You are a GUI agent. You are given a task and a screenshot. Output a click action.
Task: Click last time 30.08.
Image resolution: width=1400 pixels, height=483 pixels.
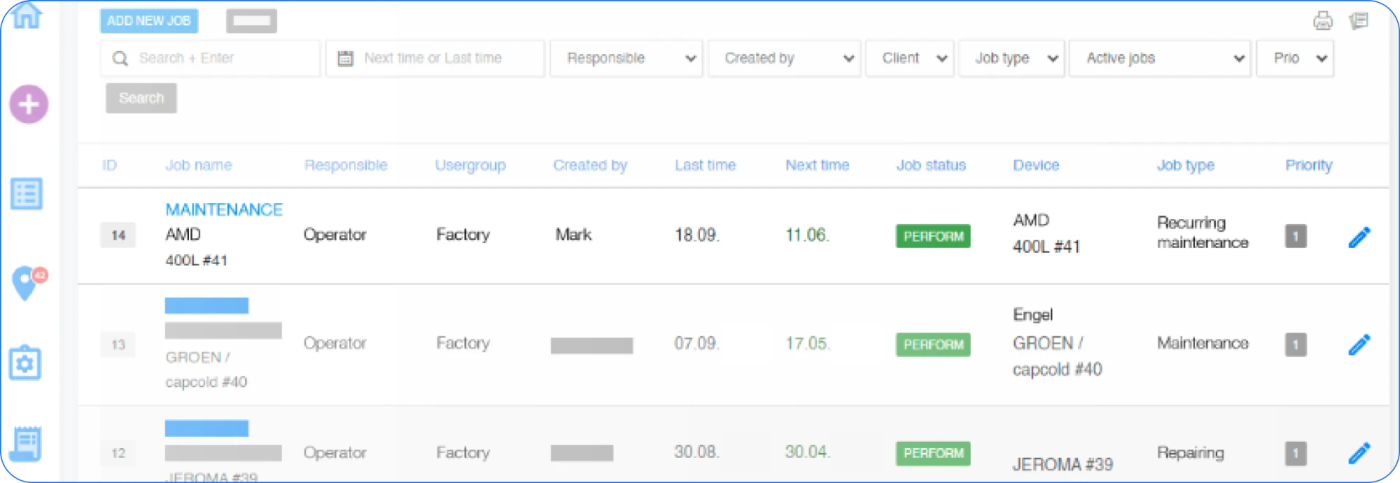[697, 451]
